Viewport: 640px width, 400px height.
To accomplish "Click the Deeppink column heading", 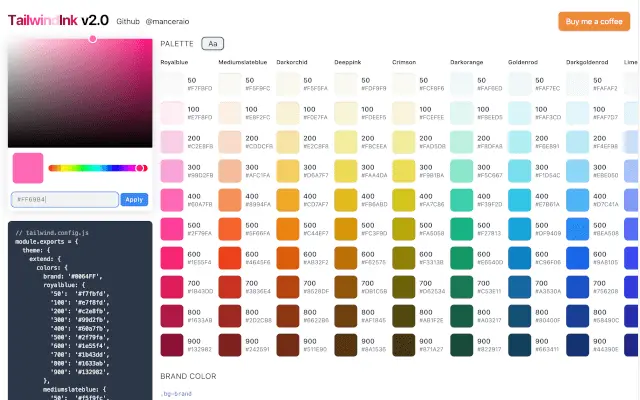I will [x=348, y=62].
